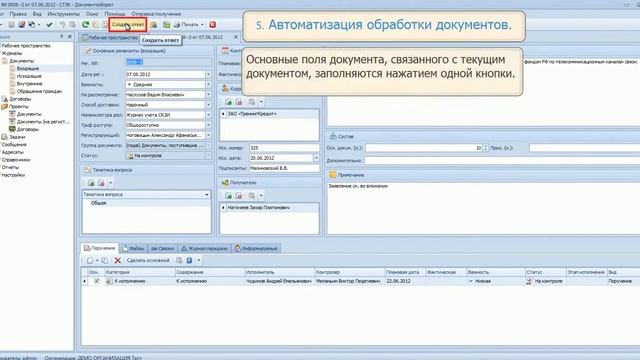Open Вид menu
This screenshot has width=640, height=360.
point(37,14)
